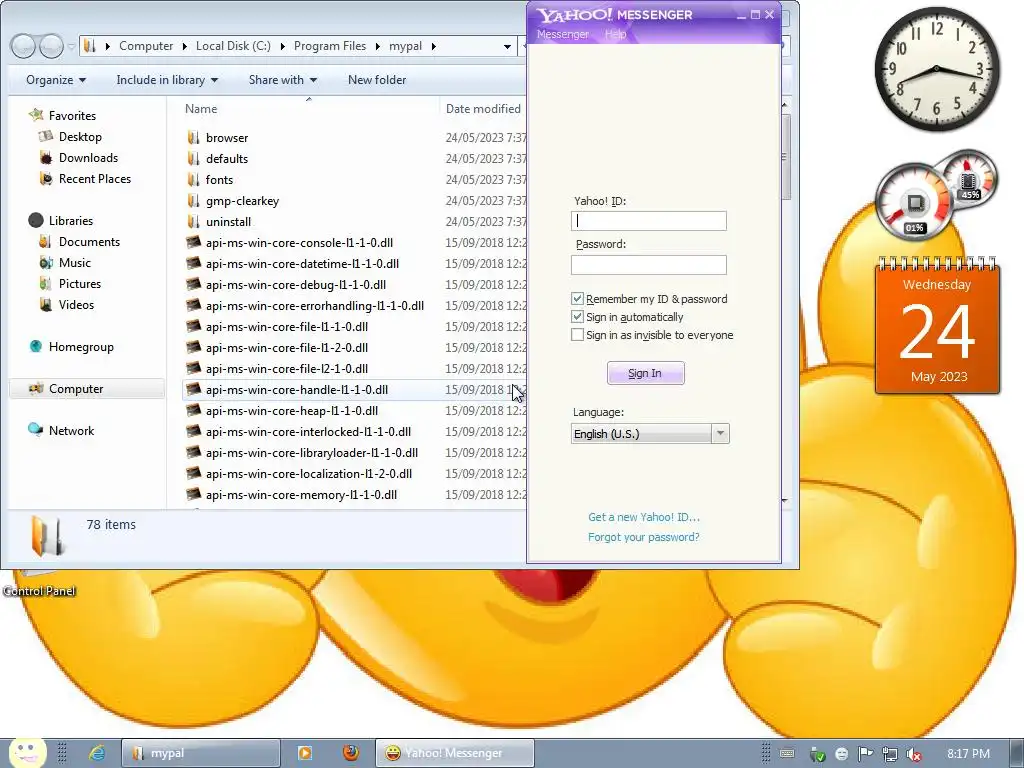Click the Yahoo! ID input field
This screenshot has height=768, width=1024.
(648, 221)
